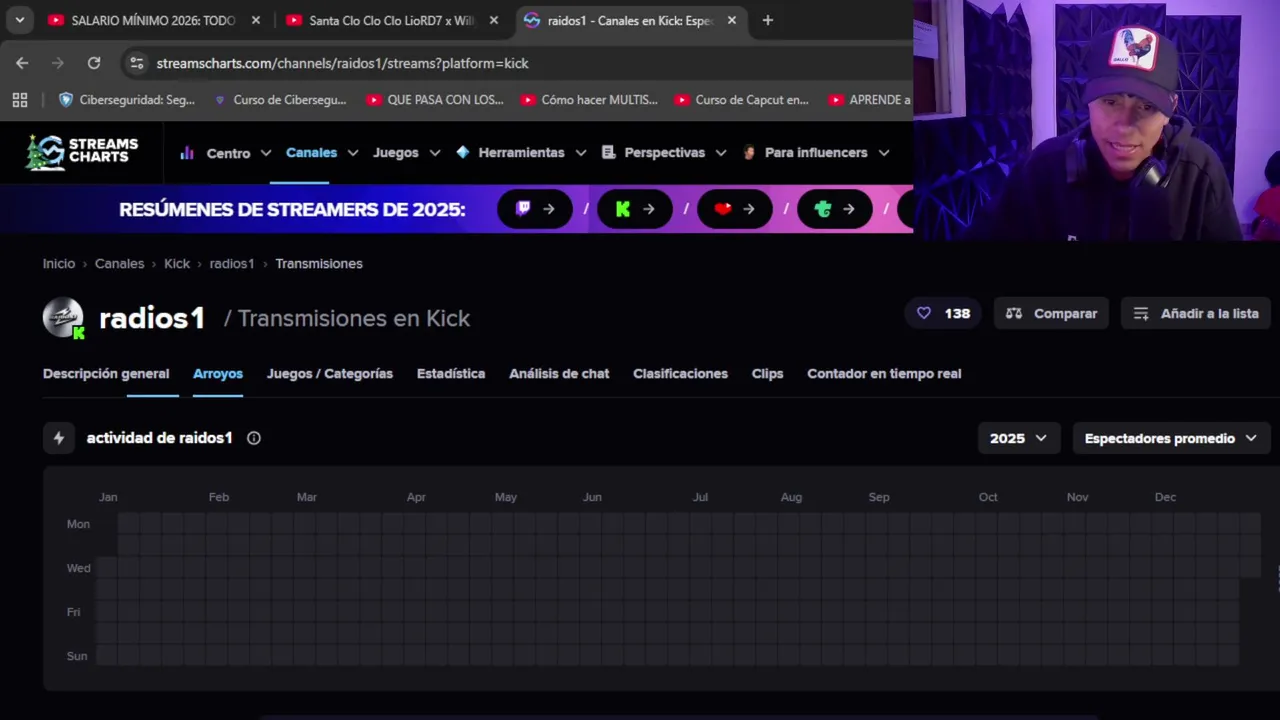
Task: Expand the Perspectivas menu
Action: 664,153
